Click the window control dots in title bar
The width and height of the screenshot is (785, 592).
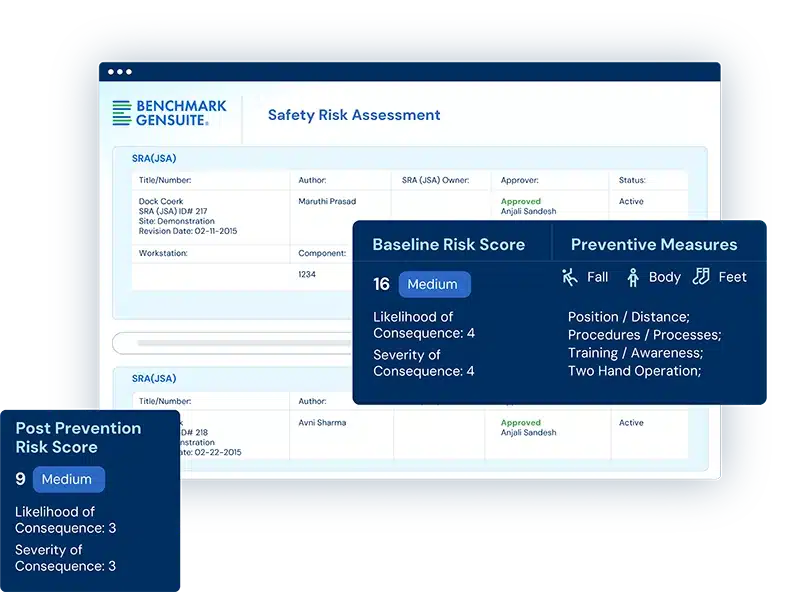[120, 72]
